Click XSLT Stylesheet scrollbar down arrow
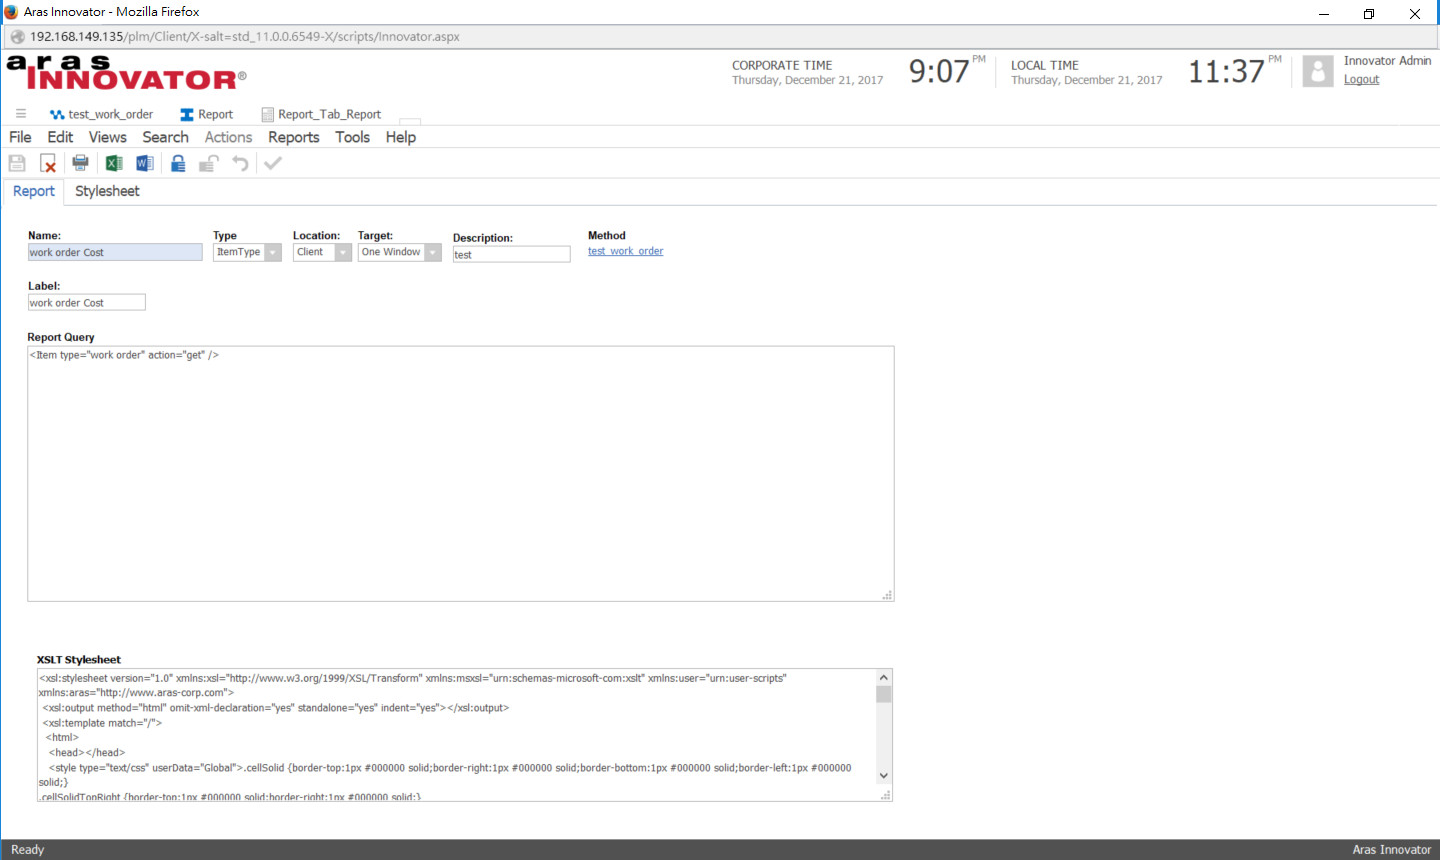Image resolution: width=1440 pixels, height=860 pixels. point(883,776)
